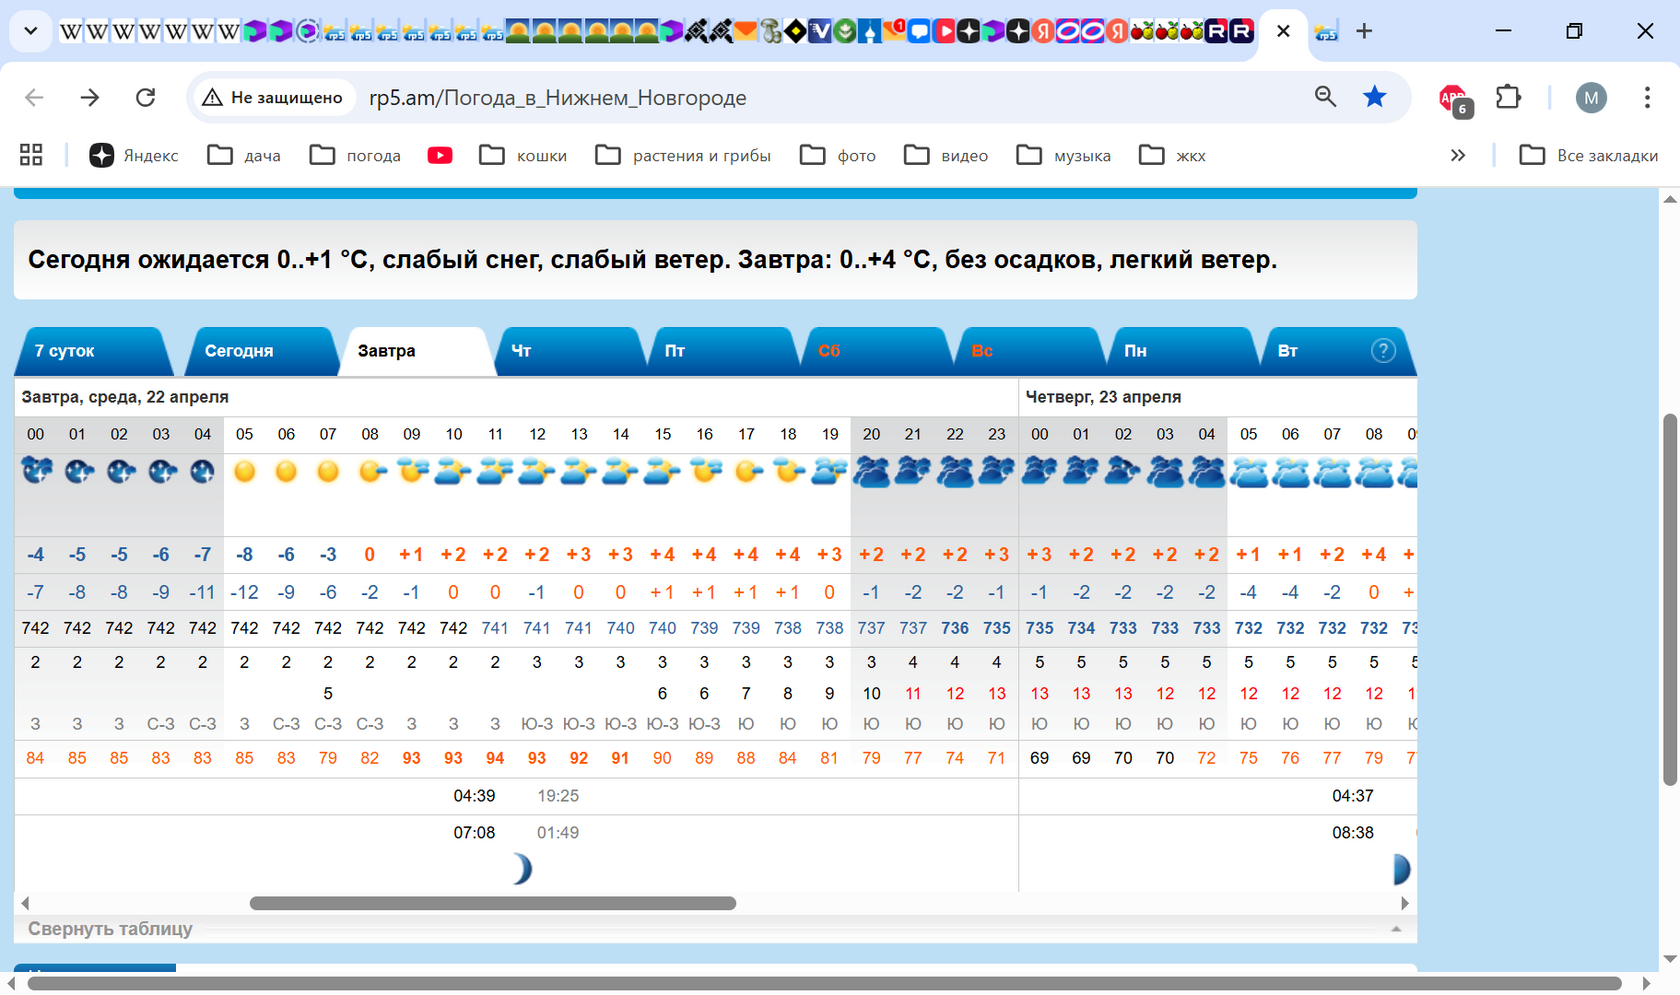Click the zoom magnifier icon in address bar
The image size is (1680, 995).
click(1325, 97)
